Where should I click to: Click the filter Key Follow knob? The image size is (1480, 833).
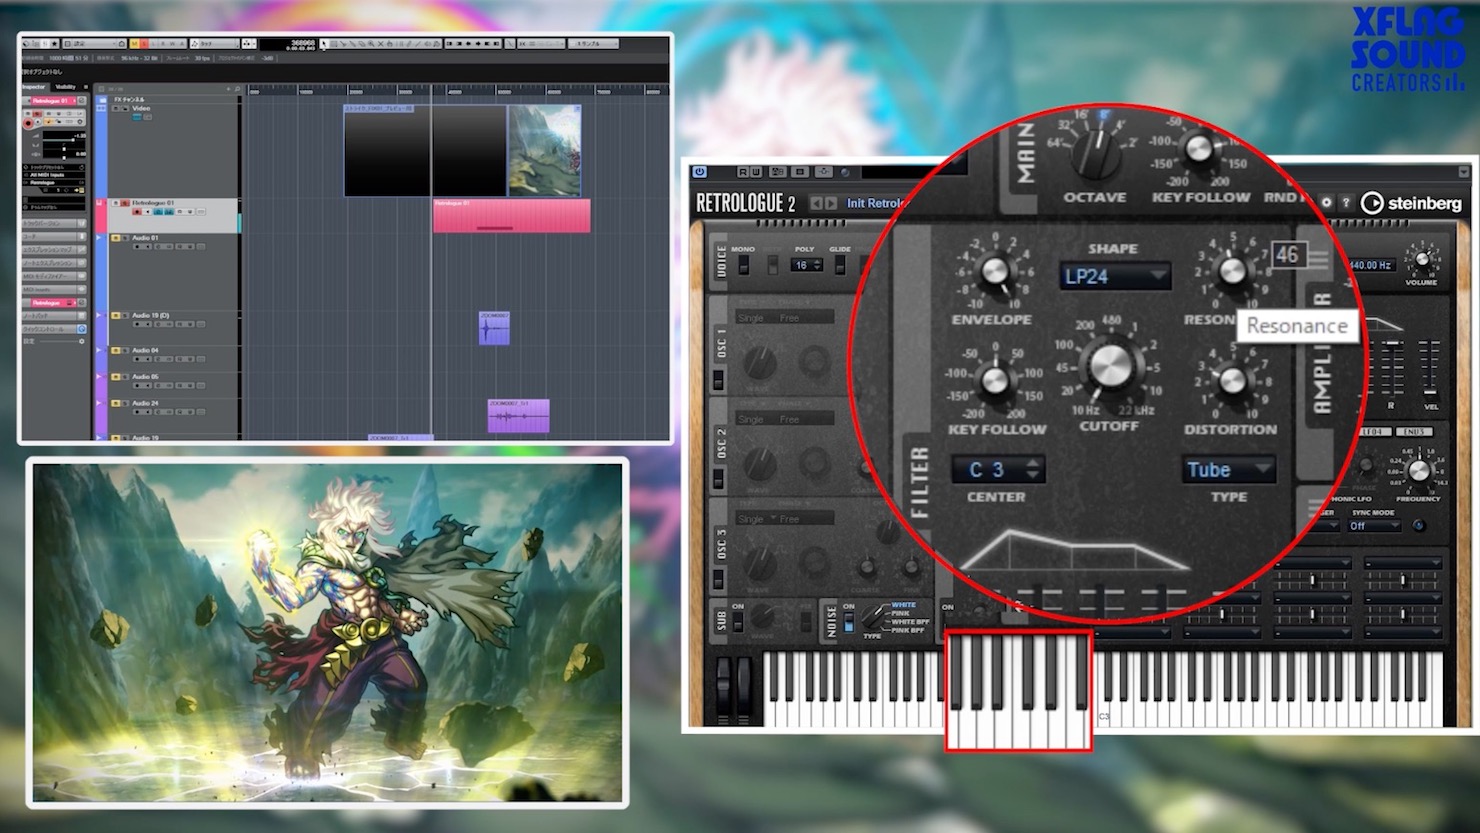994,380
